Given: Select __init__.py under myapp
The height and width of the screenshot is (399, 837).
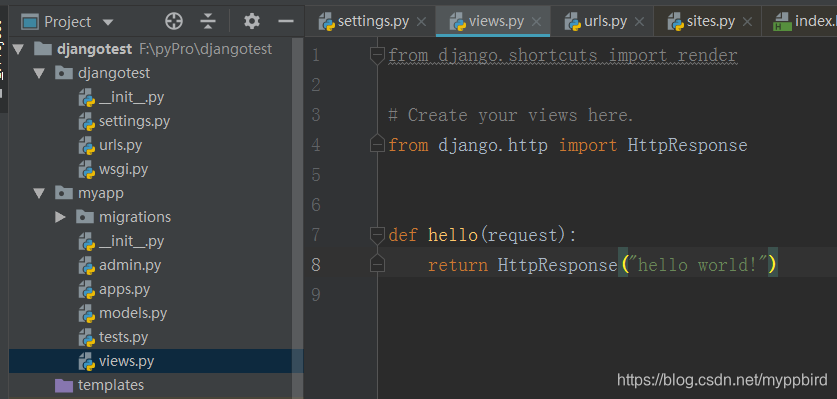Looking at the screenshot, I should point(131,241).
